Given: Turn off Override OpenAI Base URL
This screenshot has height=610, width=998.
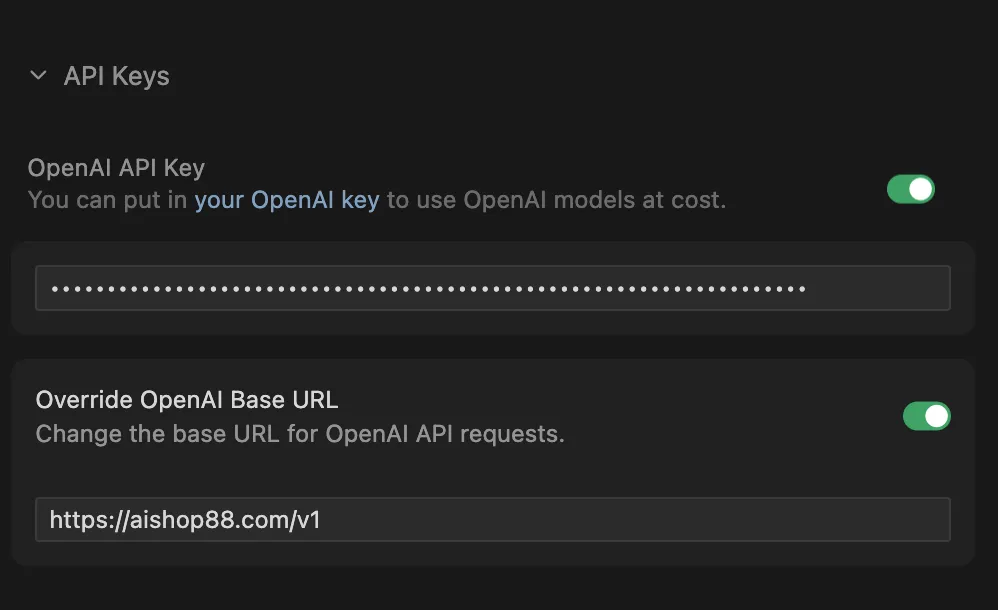Looking at the screenshot, I should 927,415.
